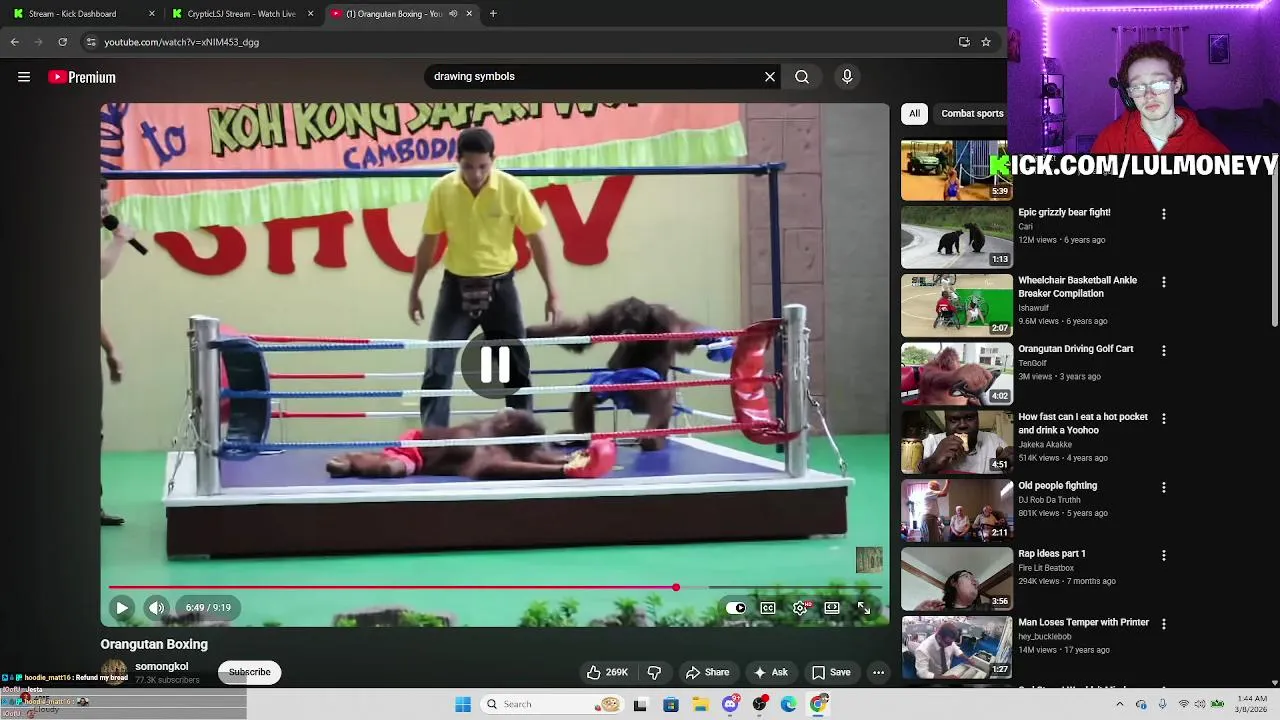Play the video using the play button

pyautogui.click(x=122, y=607)
